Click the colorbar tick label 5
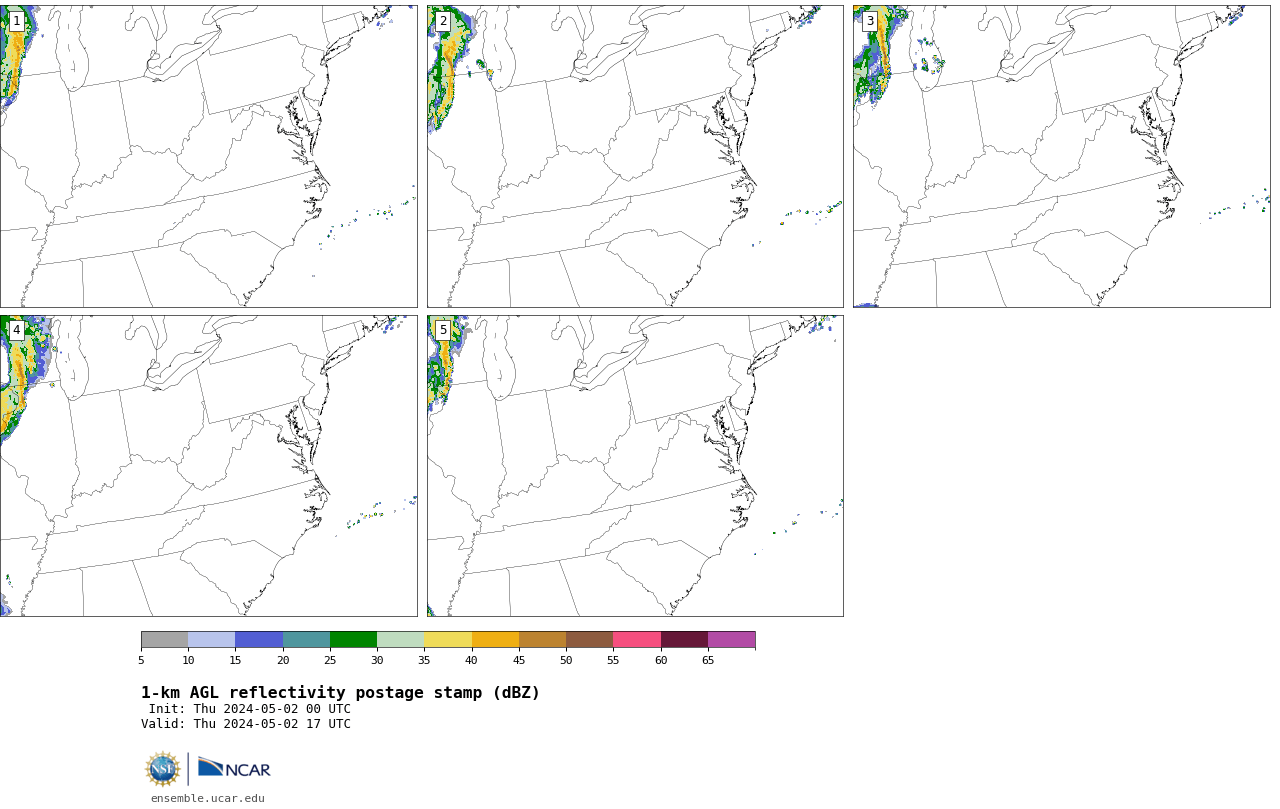1280x809 pixels. pyautogui.click(x=141, y=660)
